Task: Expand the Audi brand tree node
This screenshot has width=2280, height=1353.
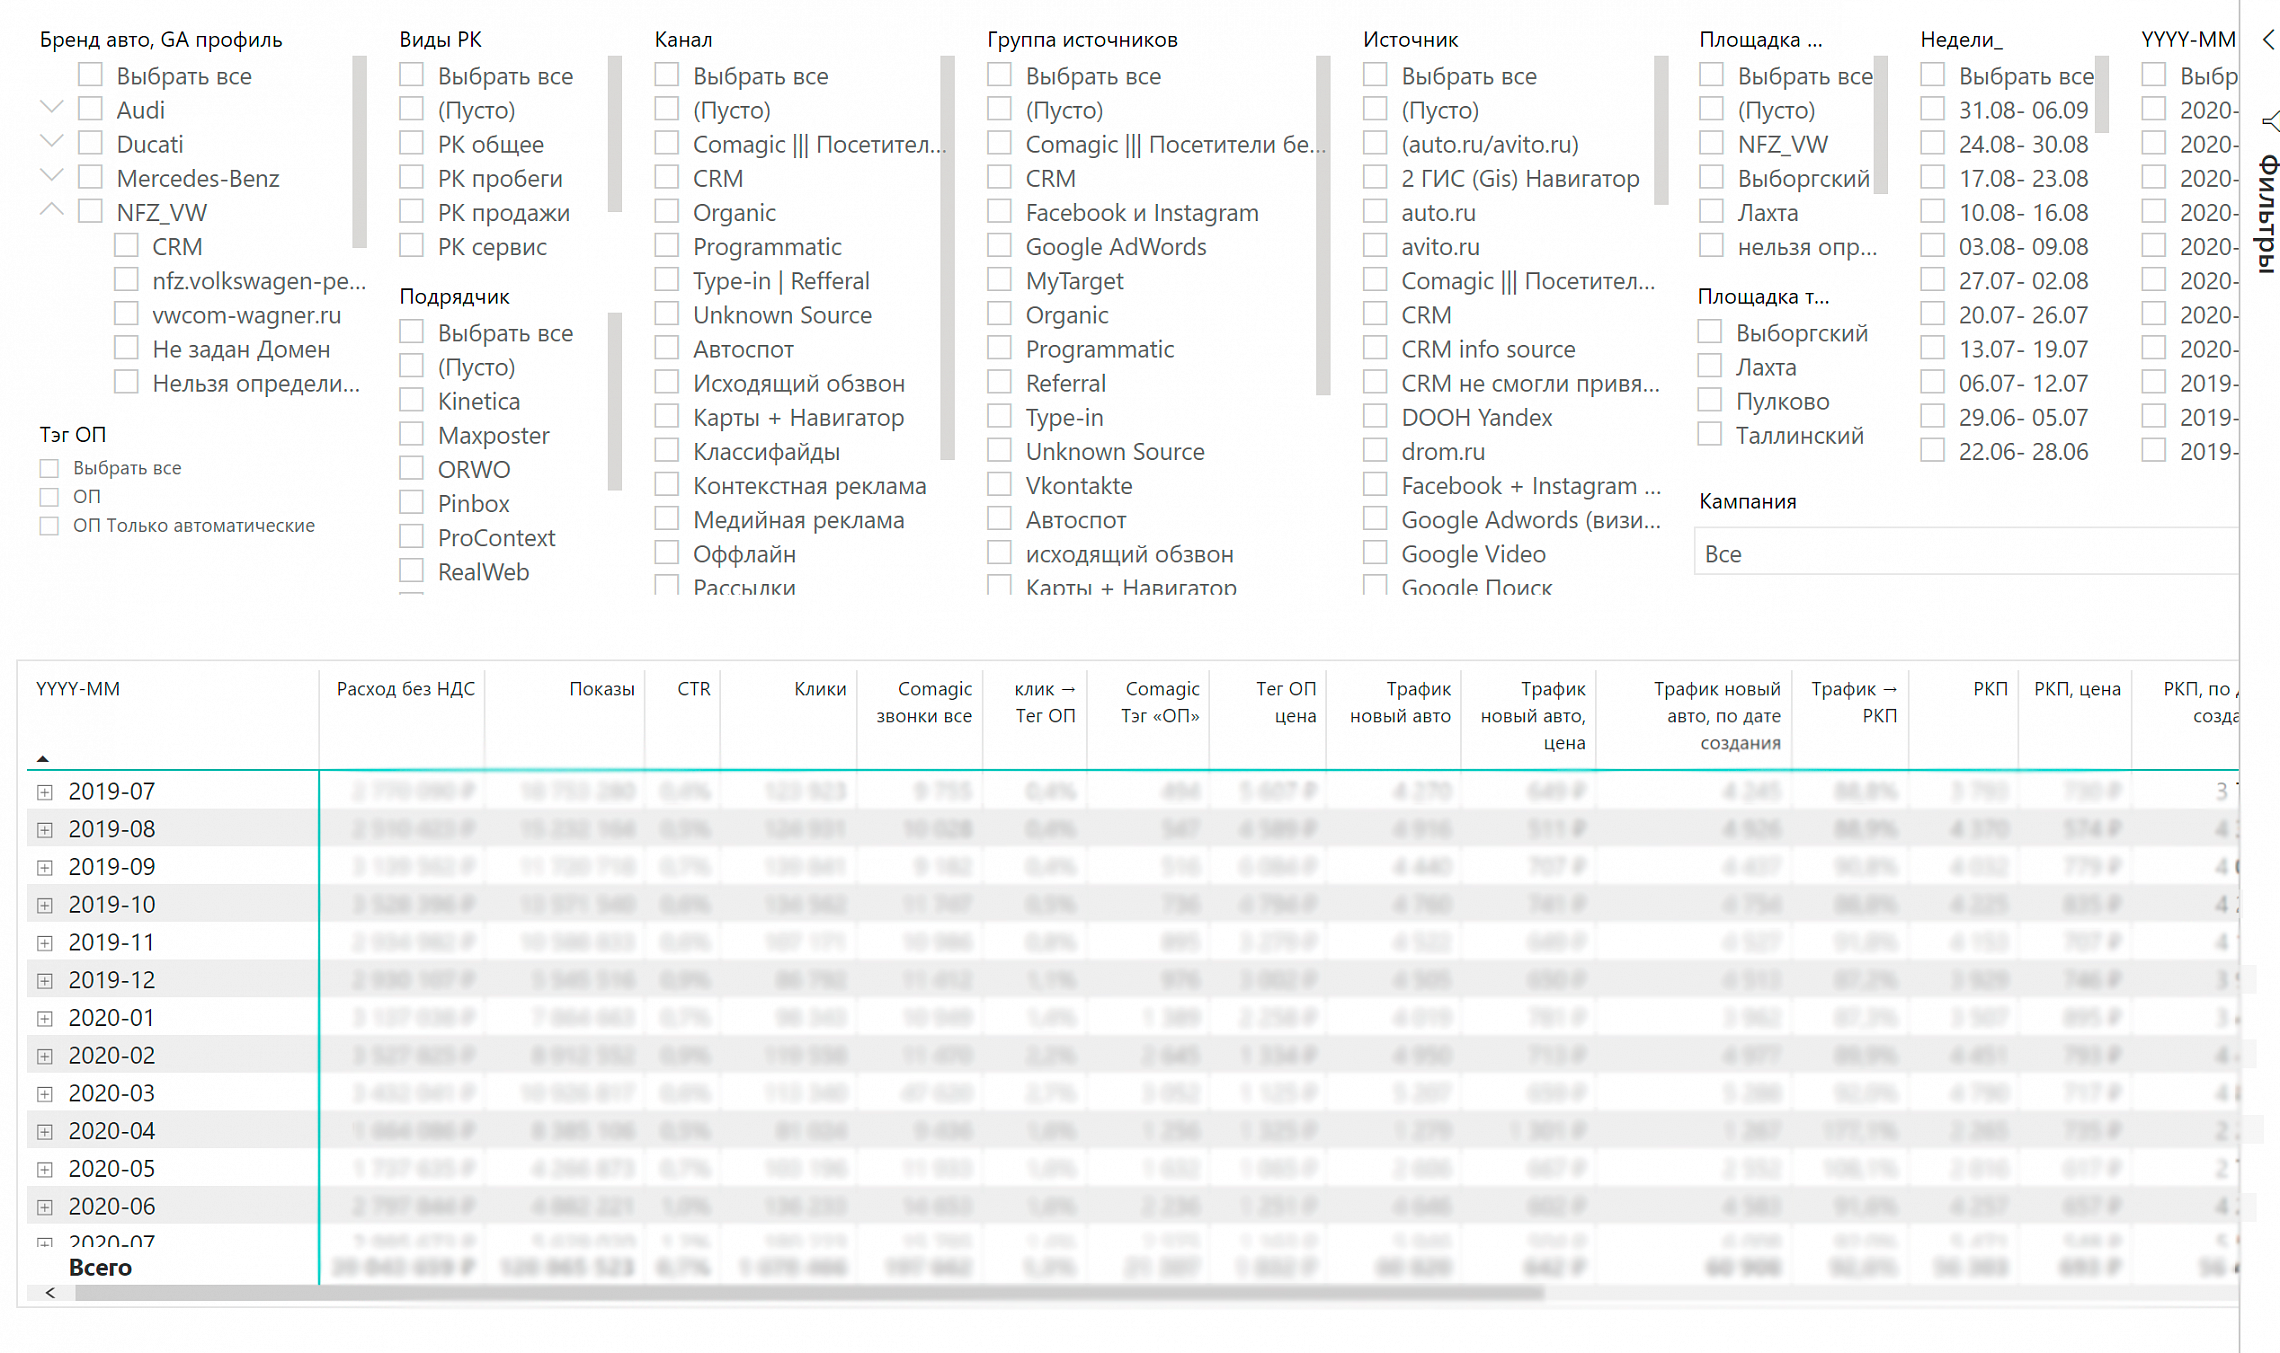Action: pyautogui.click(x=52, y=107)
